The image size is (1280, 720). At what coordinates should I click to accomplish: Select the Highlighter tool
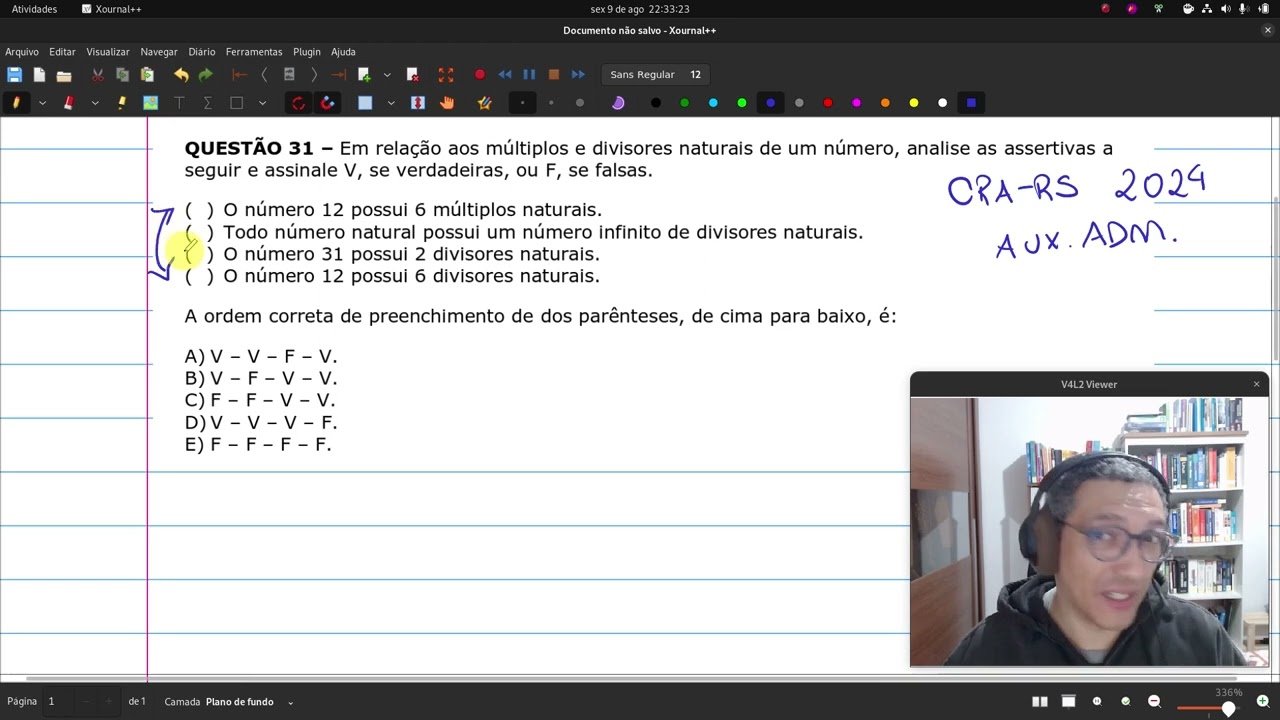point(122,103)
